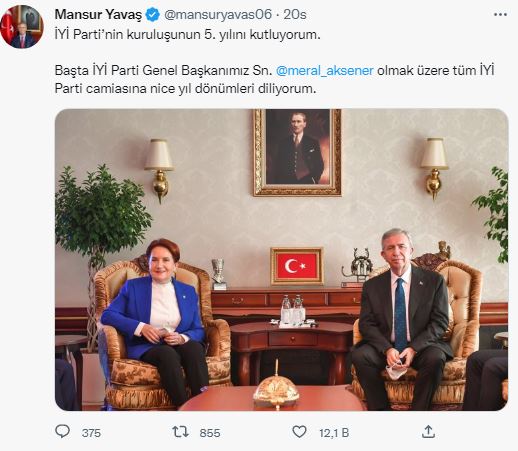Click the share upload icon

point(428,432)
